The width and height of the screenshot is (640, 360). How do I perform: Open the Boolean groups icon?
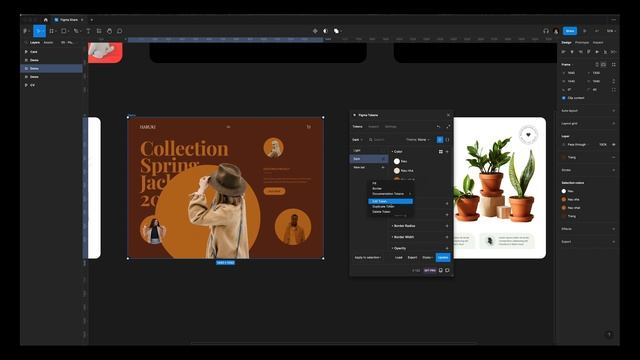pyautogui.click(x=336, y=31)
